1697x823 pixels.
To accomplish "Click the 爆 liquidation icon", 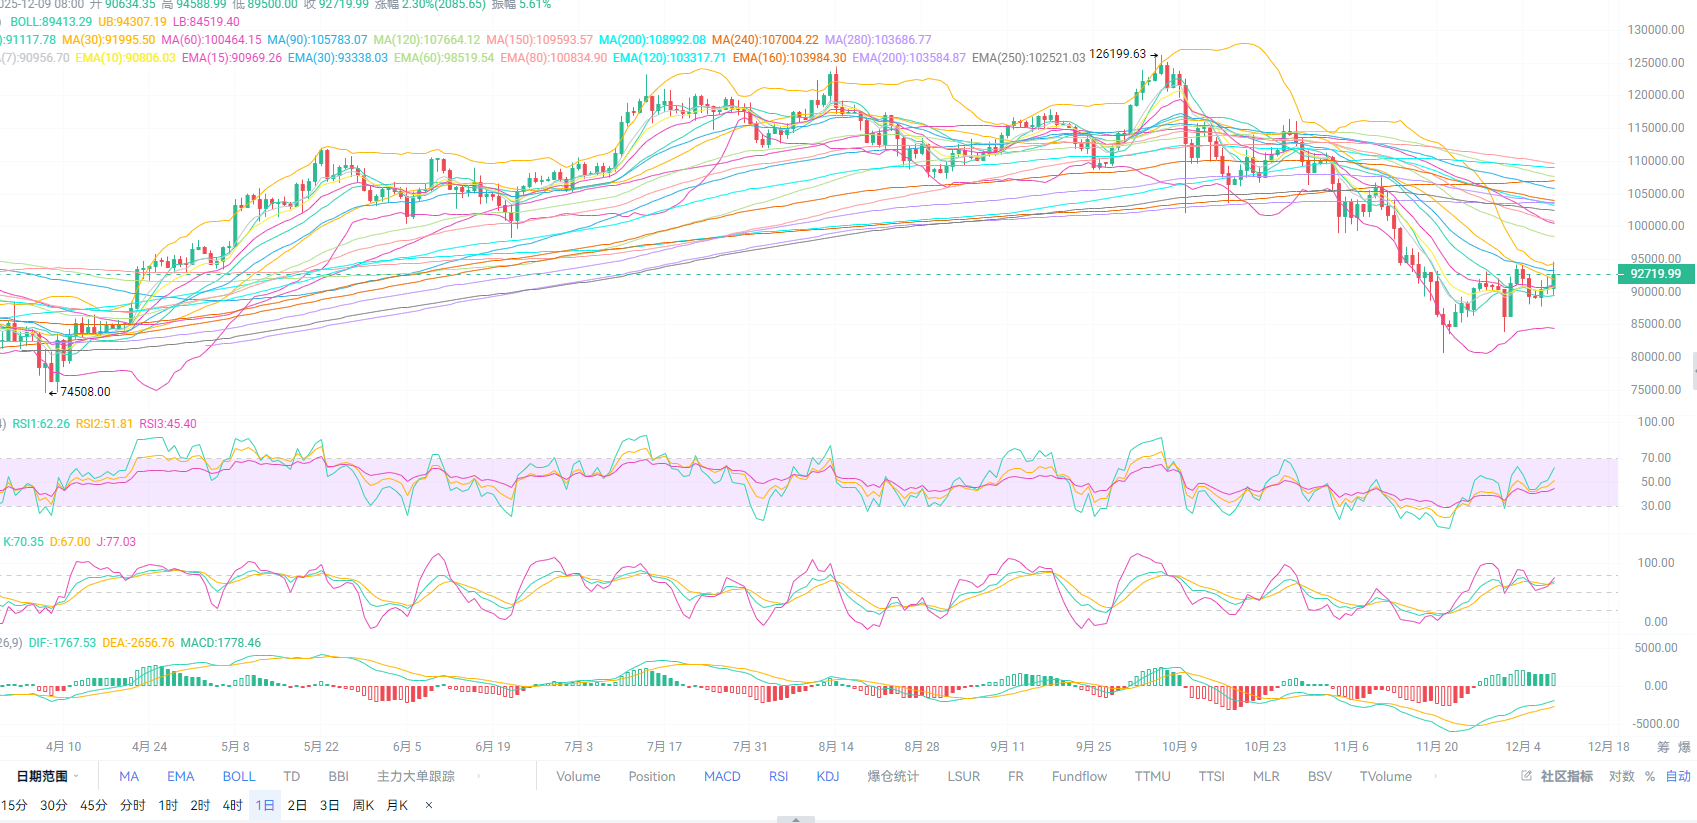I will [1684, 747].
